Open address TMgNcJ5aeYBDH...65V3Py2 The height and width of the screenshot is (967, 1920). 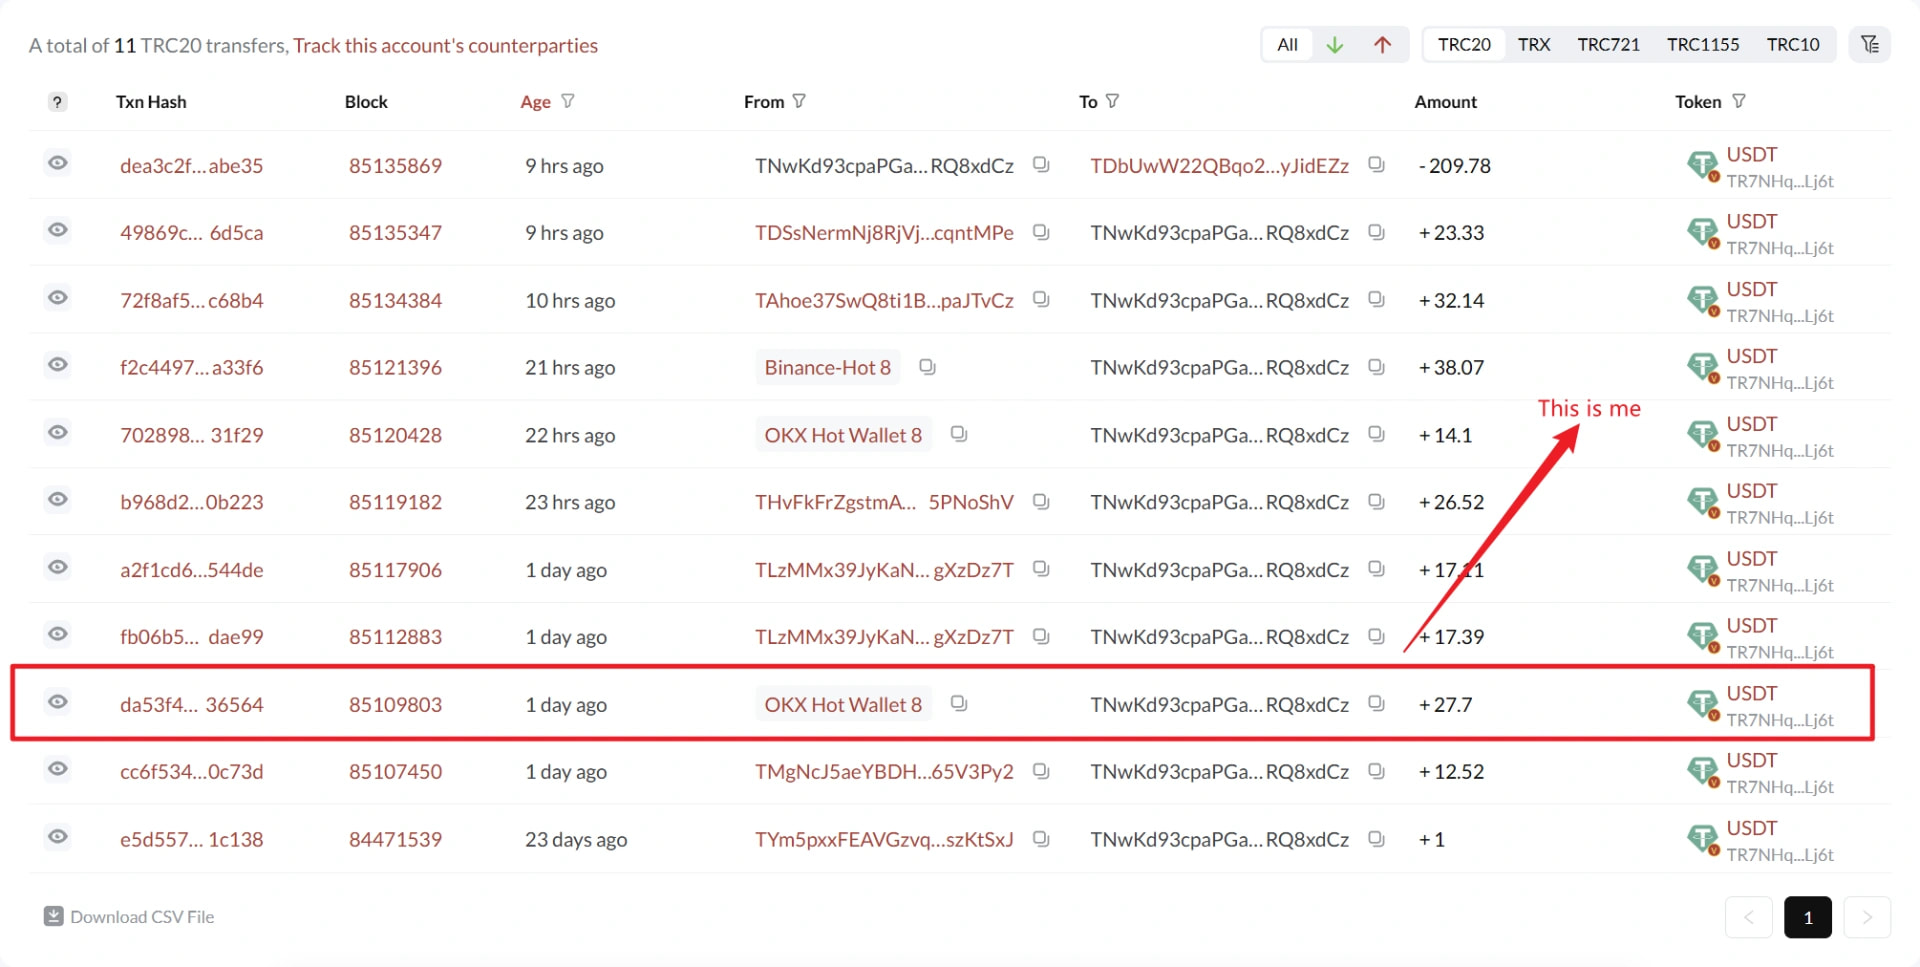click(x=884, y=772)
